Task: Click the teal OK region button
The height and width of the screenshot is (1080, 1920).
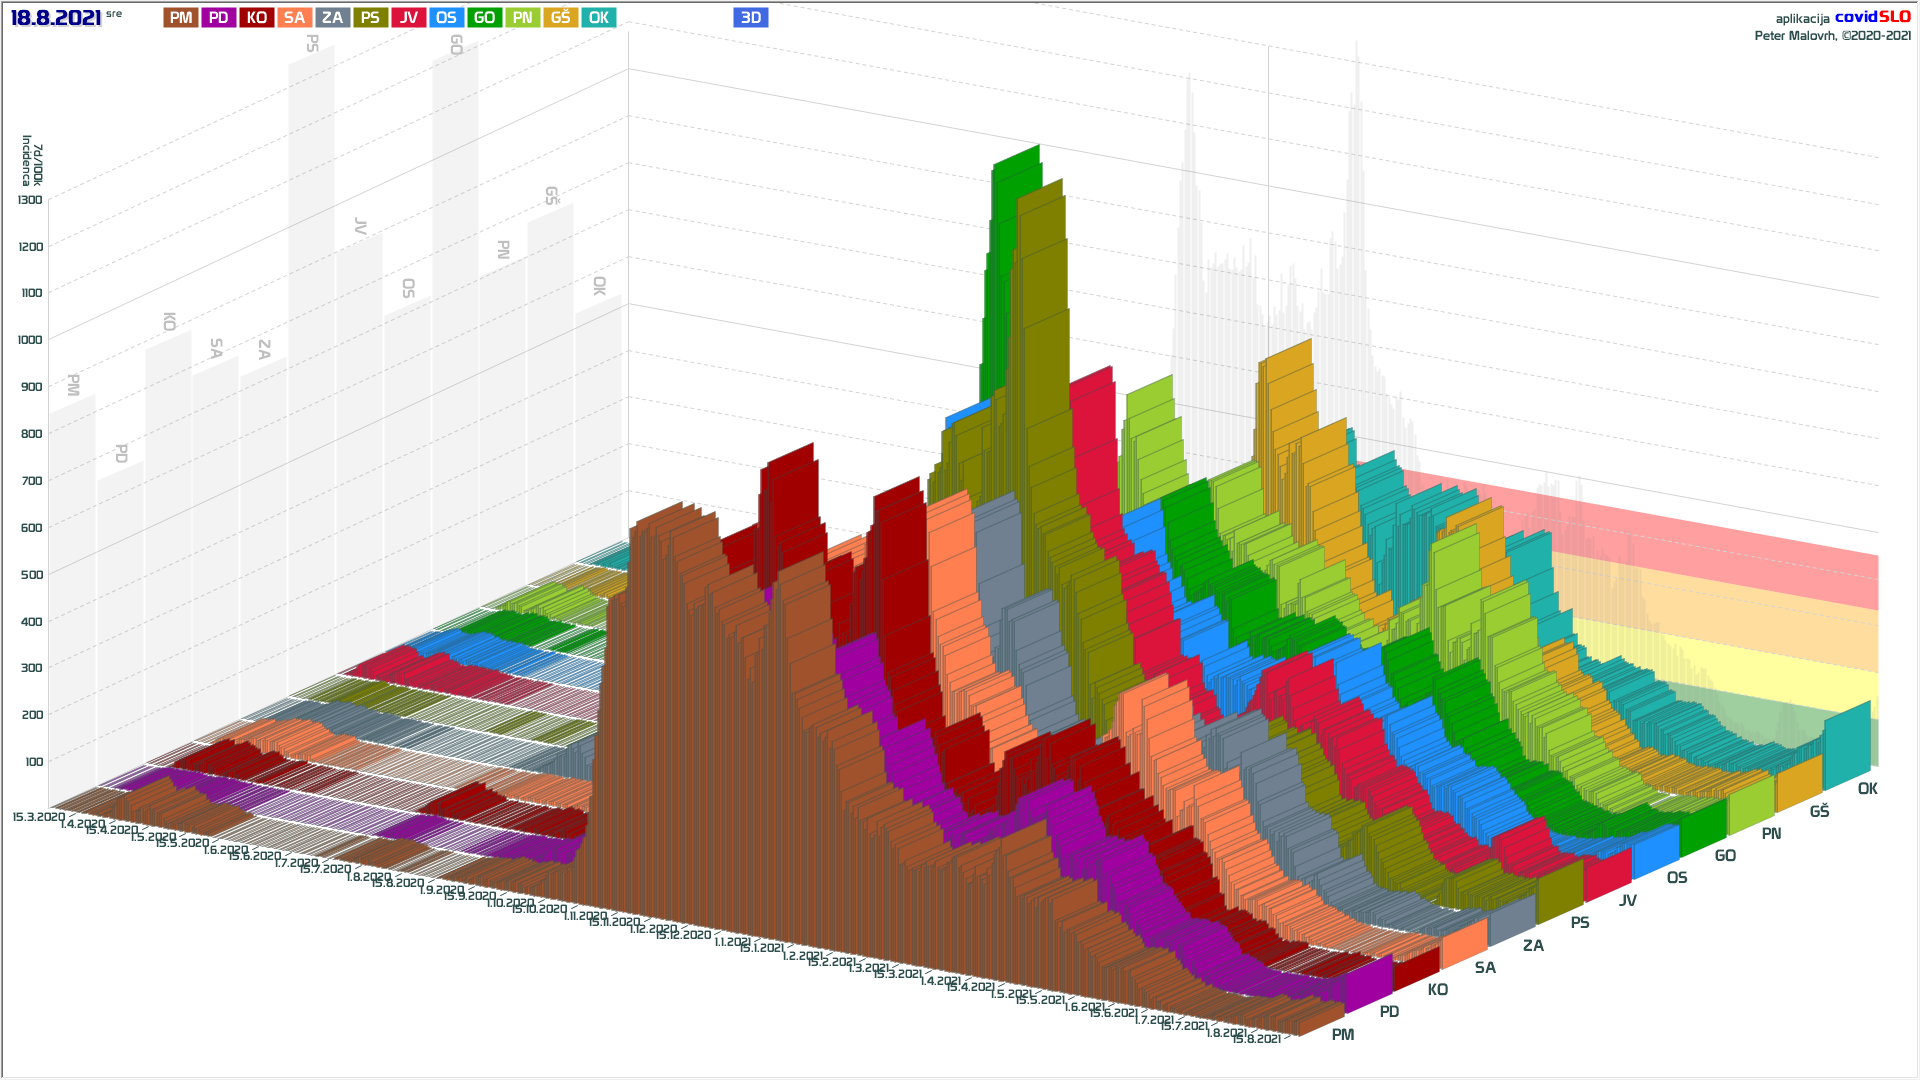Action: coord(599,18)
